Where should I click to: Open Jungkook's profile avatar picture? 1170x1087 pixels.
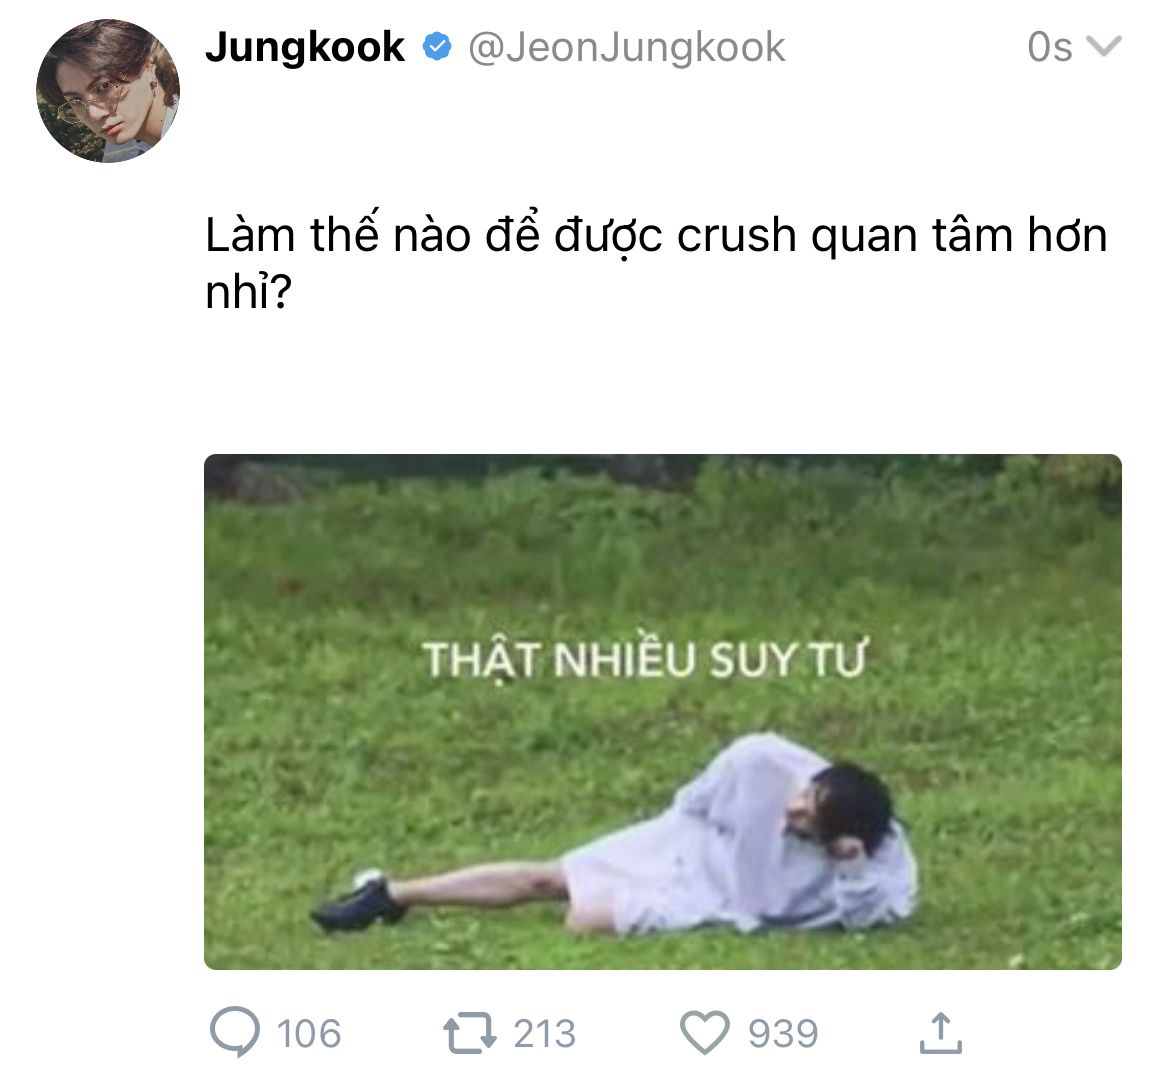[108, 91]
